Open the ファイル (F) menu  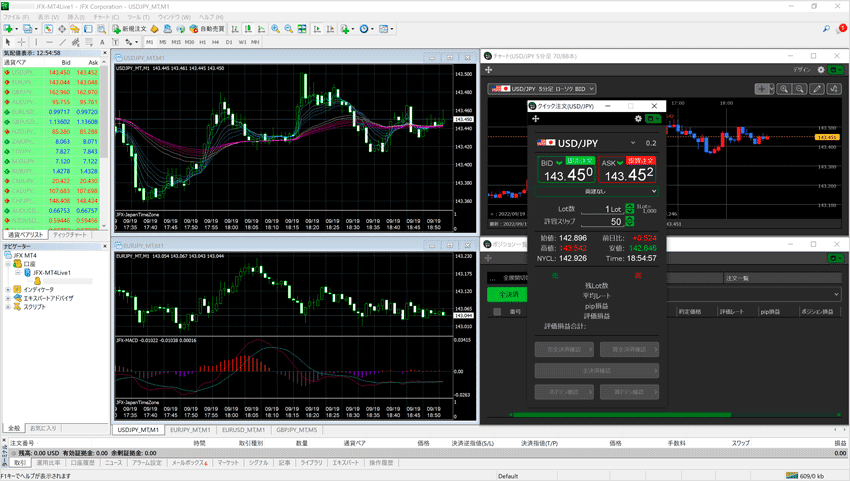[x=16, y=17]
